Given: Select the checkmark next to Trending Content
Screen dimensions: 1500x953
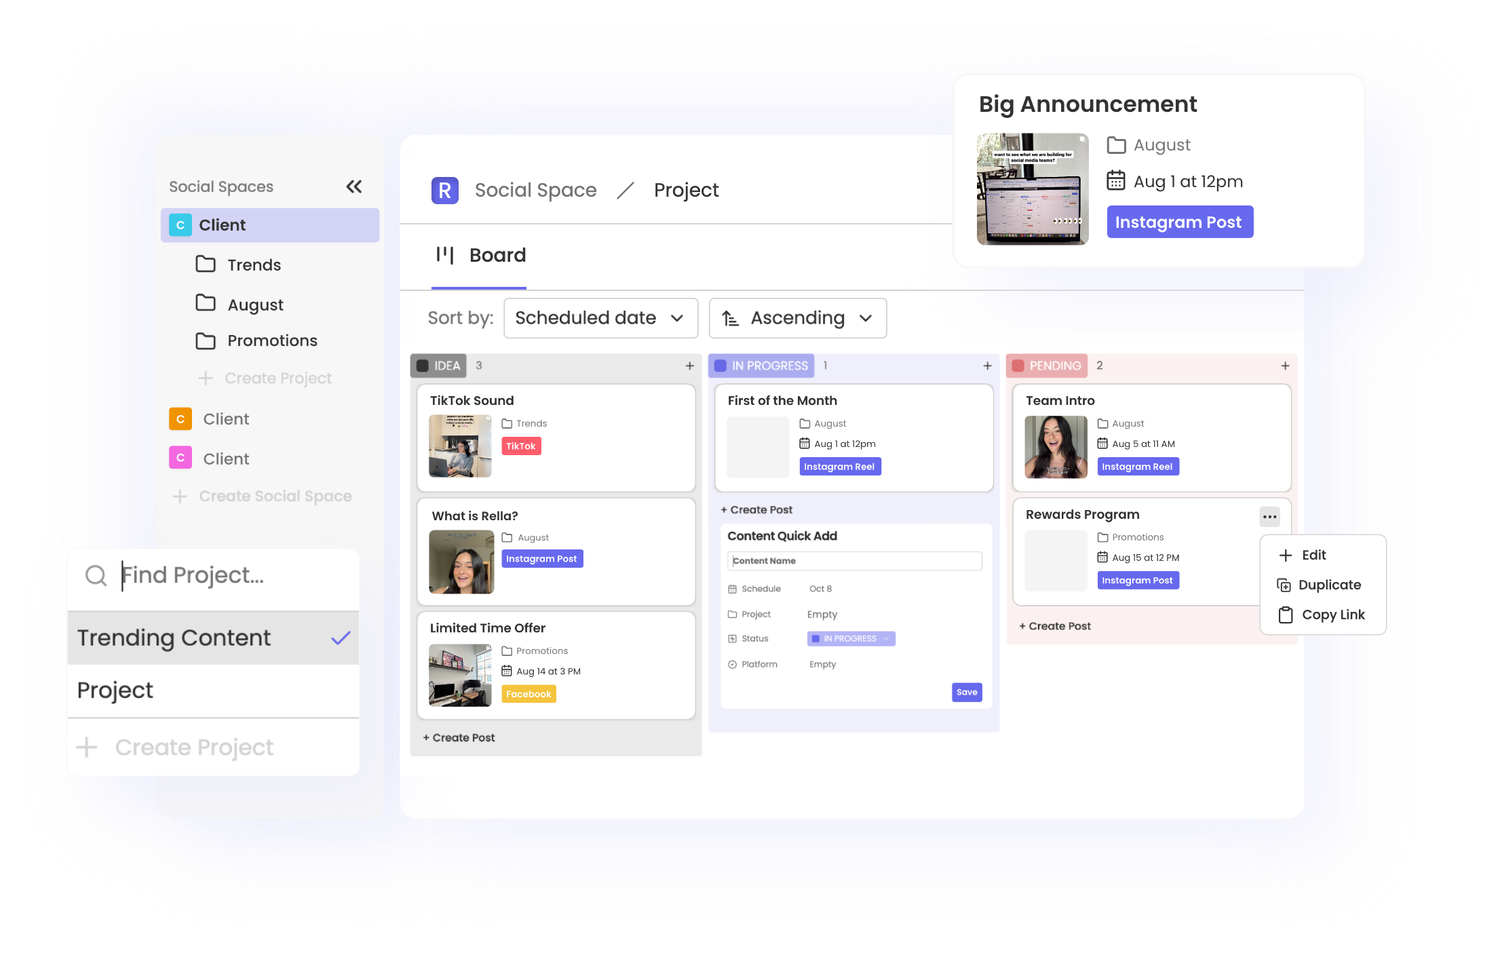Looking at the screenshot, I should click(341, 637).
